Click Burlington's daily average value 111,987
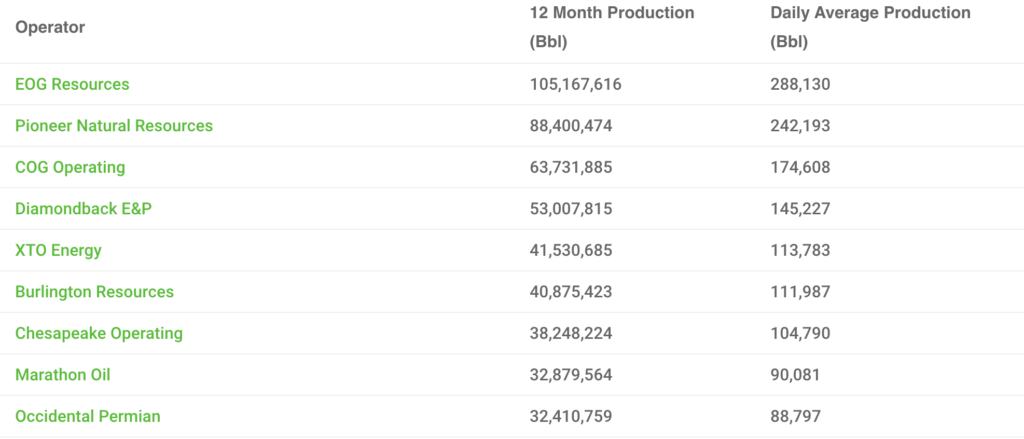The image size is (1024, 439). pyautogui.click(x=800, y=292)
